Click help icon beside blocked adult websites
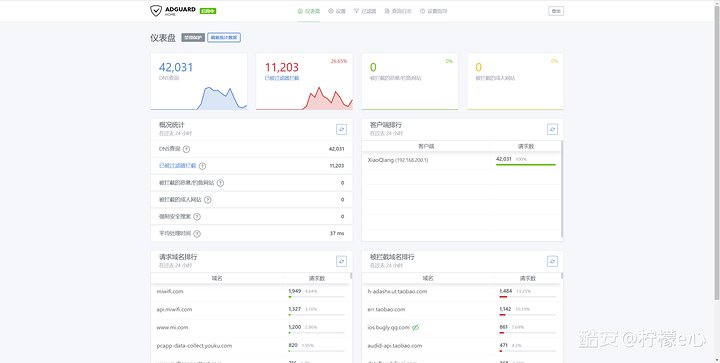720x363 pixels. click(208, 200)
